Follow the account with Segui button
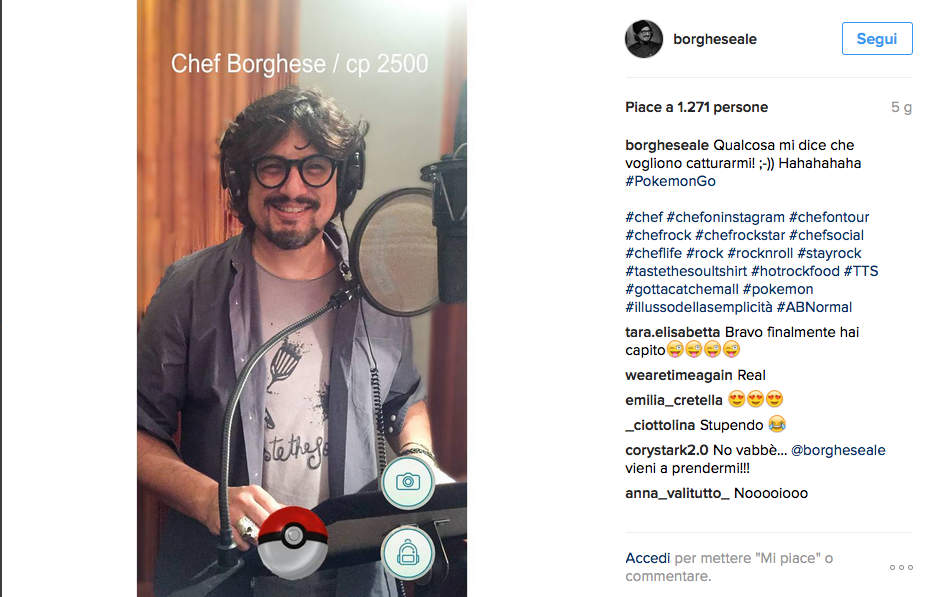 point(877,39)
